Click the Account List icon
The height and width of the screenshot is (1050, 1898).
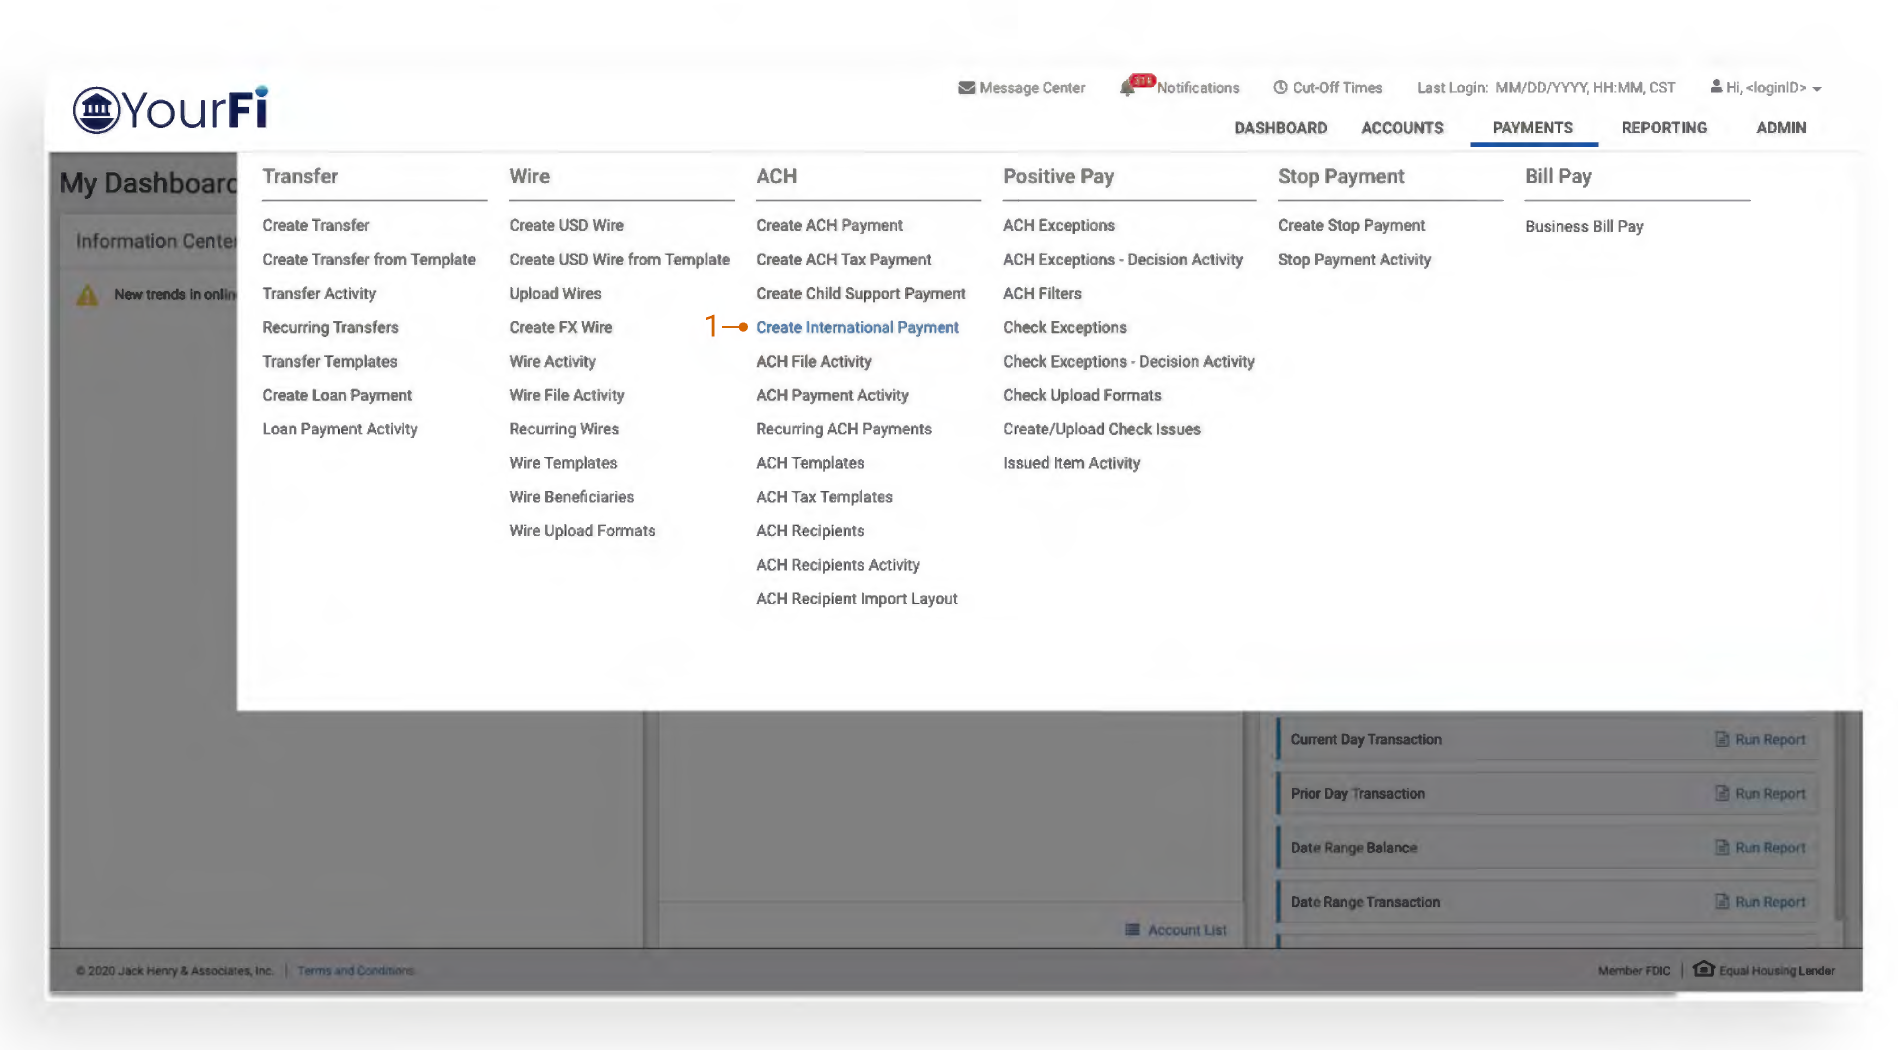pos(1132,930)
